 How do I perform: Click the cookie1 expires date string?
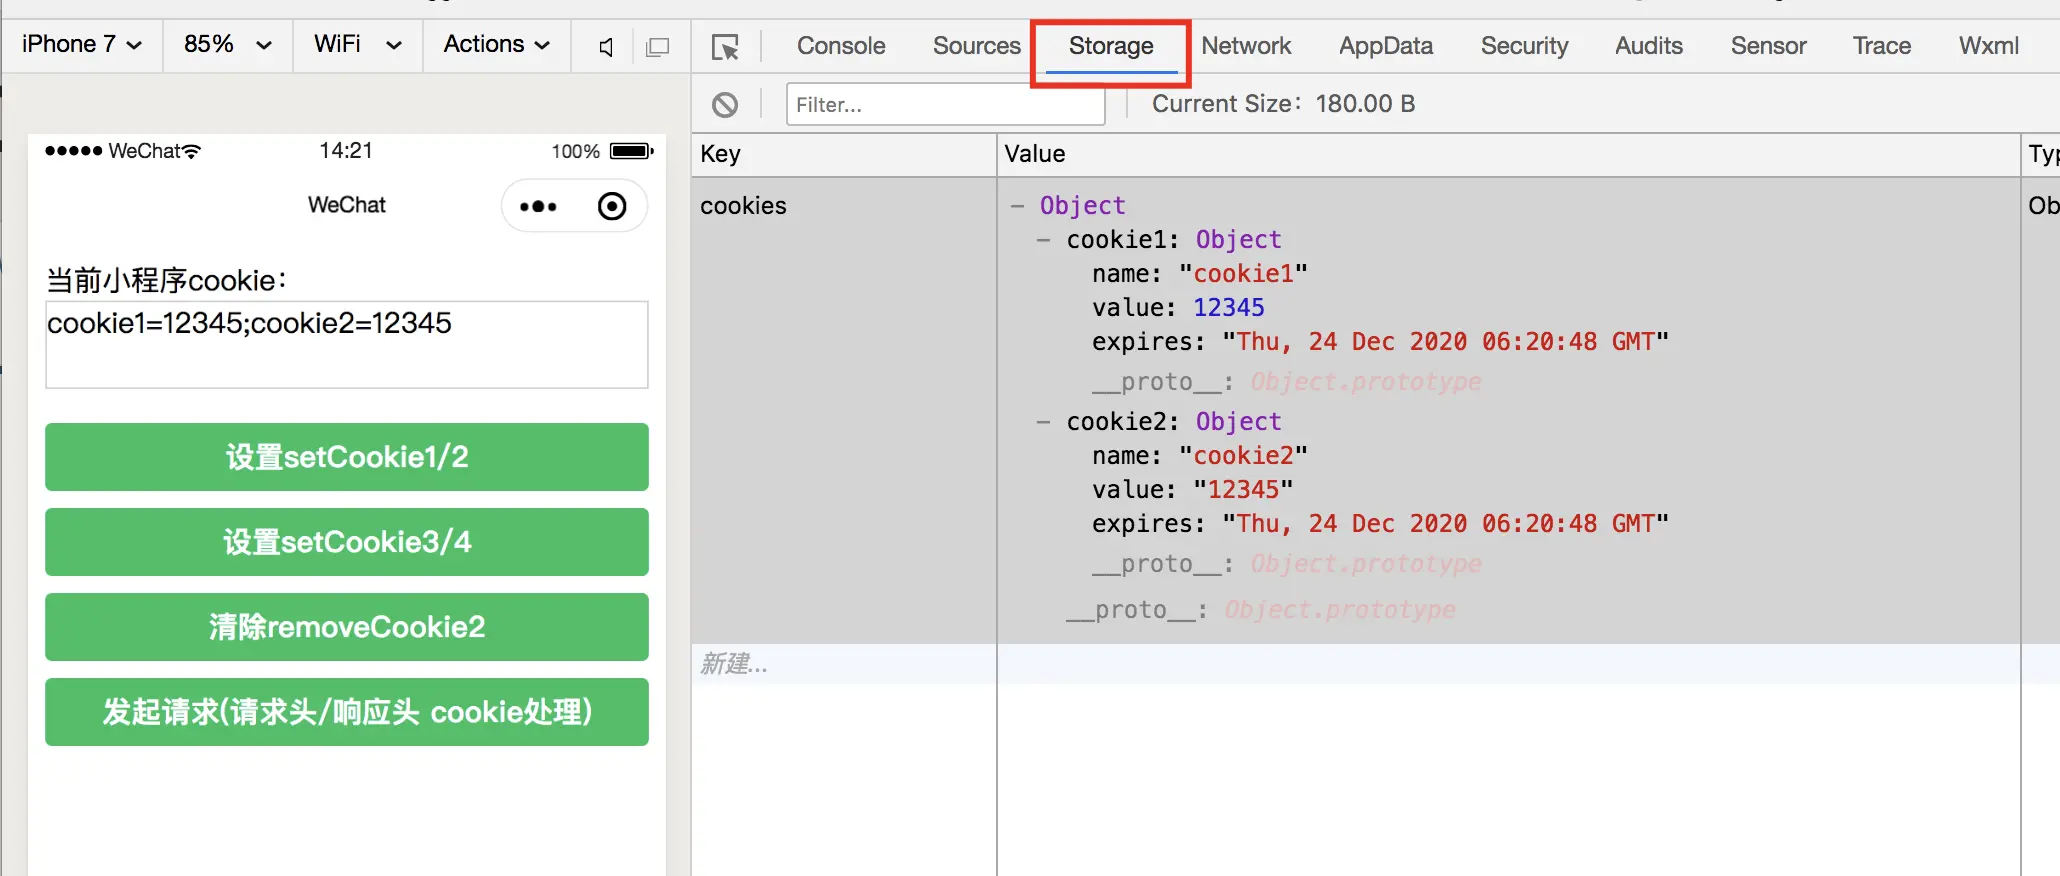pyautogui.click(x=1445, y=342)
